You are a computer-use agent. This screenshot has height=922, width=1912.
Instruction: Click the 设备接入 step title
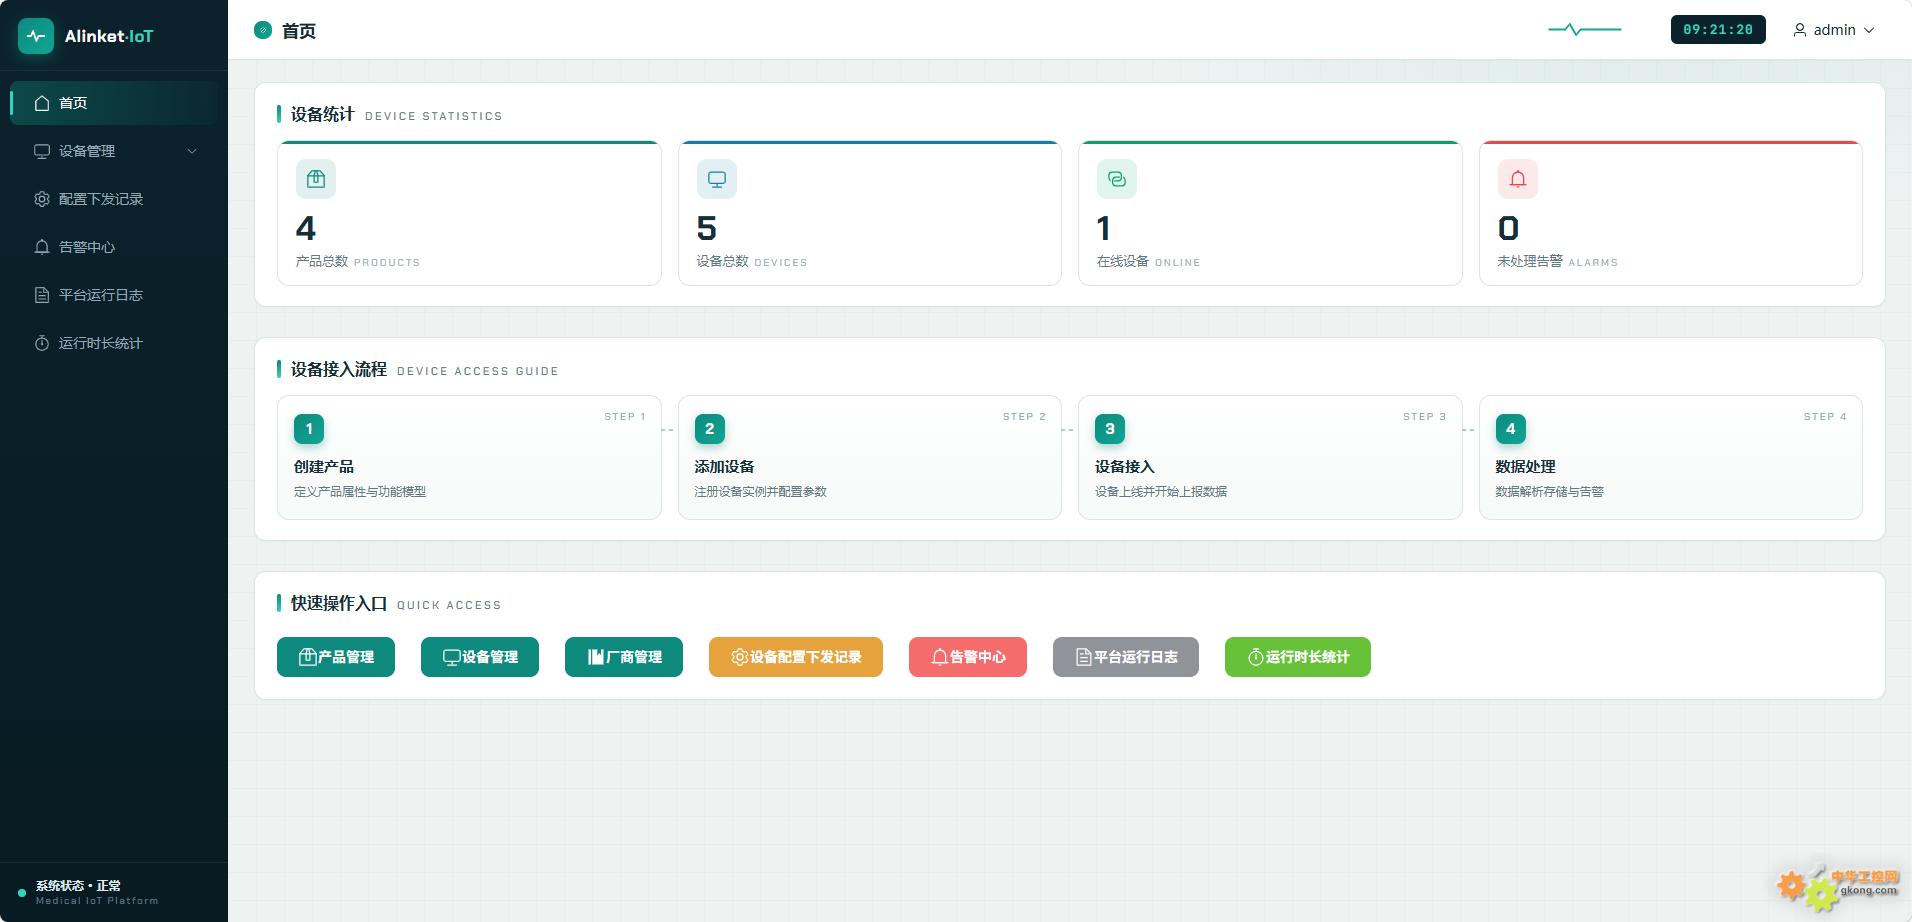1125,467
